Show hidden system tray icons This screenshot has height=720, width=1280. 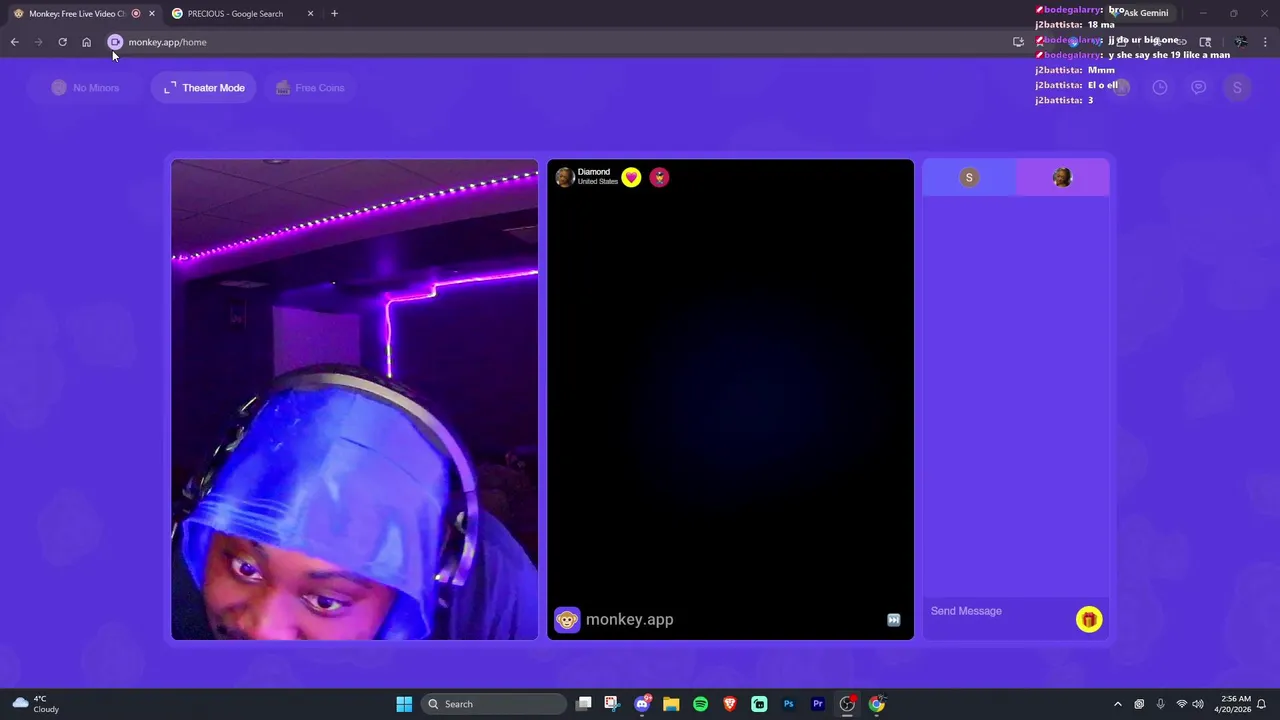(1118, 704)
